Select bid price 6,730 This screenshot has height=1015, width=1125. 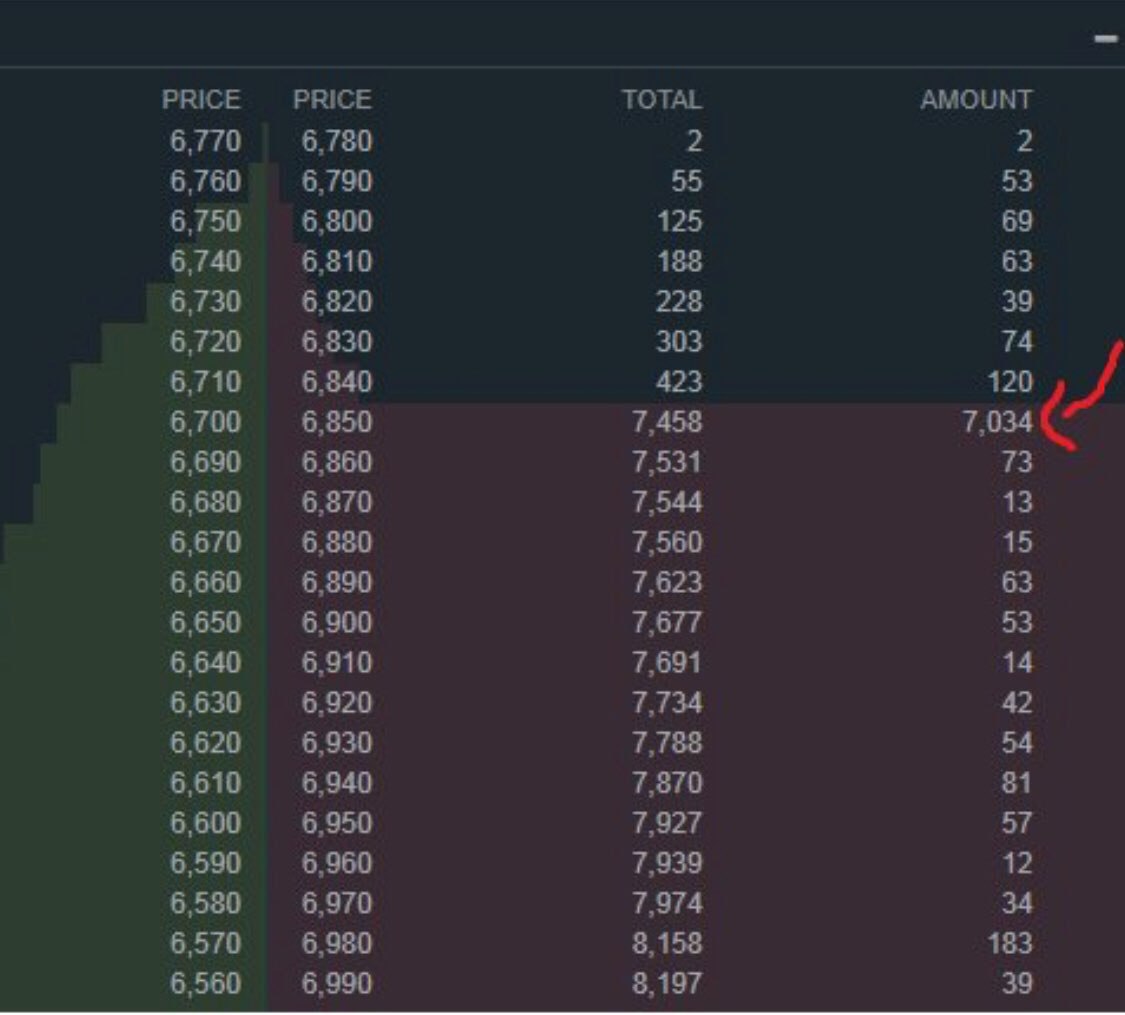click(206, 302)
